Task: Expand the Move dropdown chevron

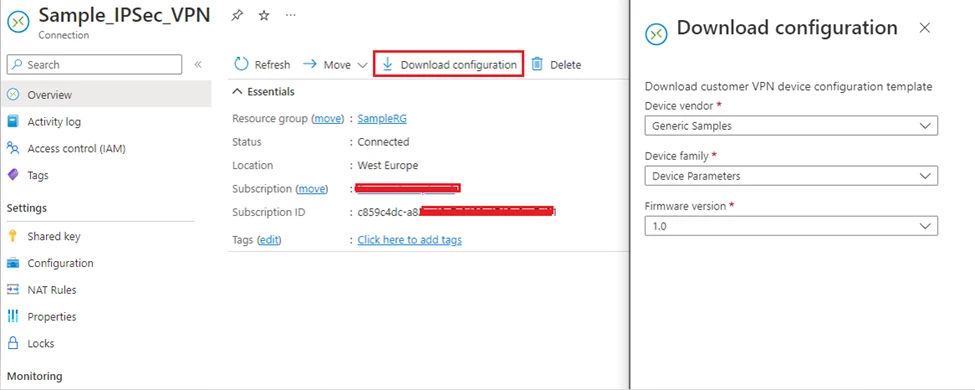Action: [x=363, y=65]
